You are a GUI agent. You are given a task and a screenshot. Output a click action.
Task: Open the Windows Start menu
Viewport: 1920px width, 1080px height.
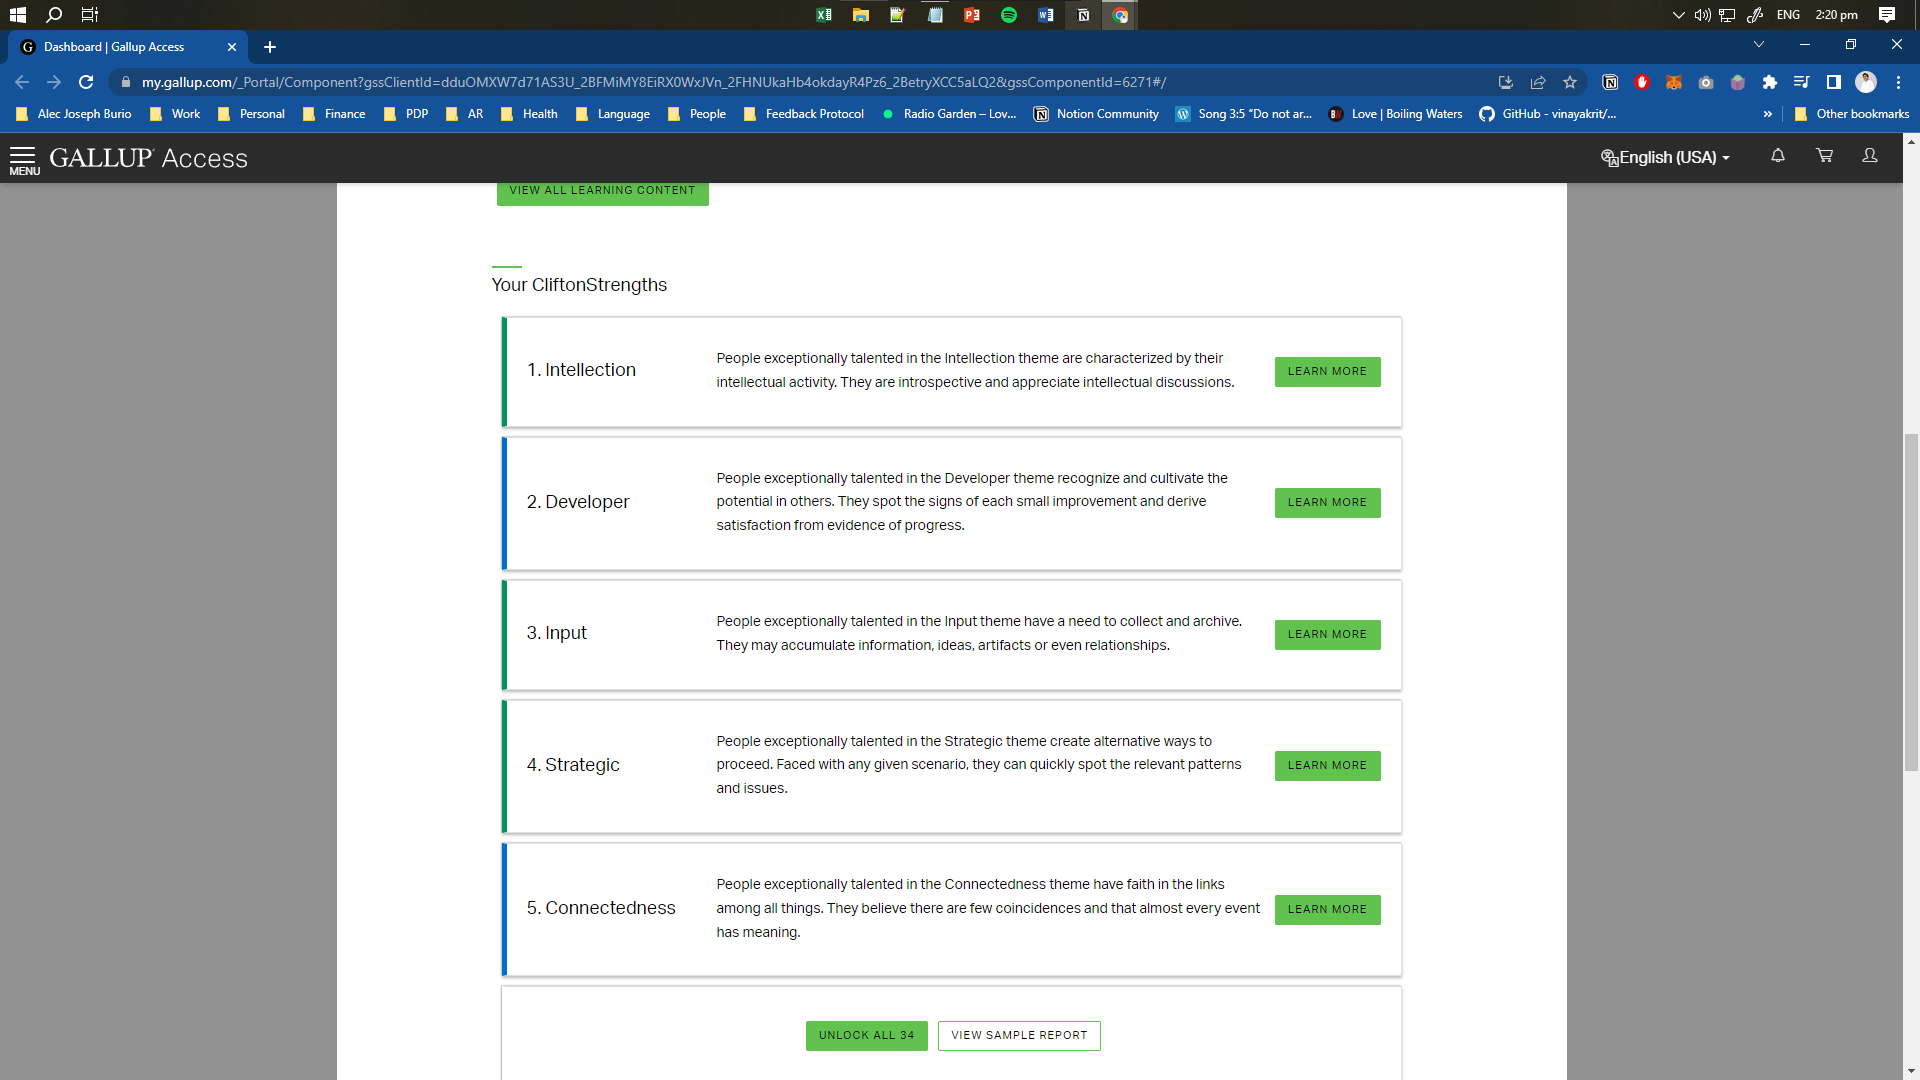17,15
